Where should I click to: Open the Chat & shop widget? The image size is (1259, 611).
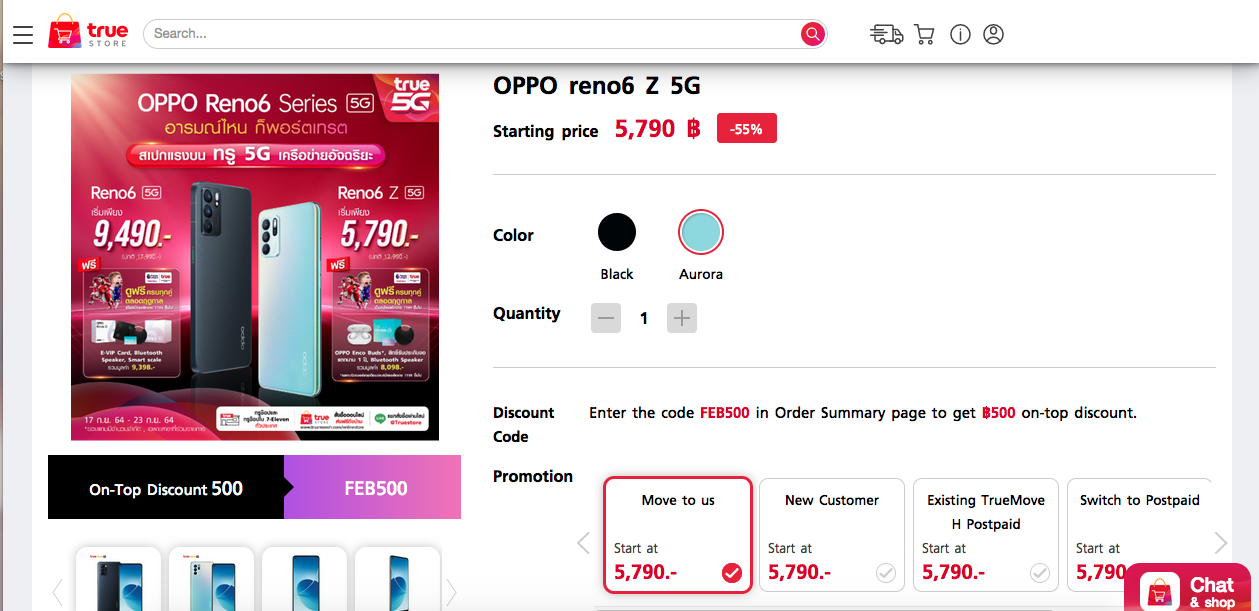point(1190,590)
